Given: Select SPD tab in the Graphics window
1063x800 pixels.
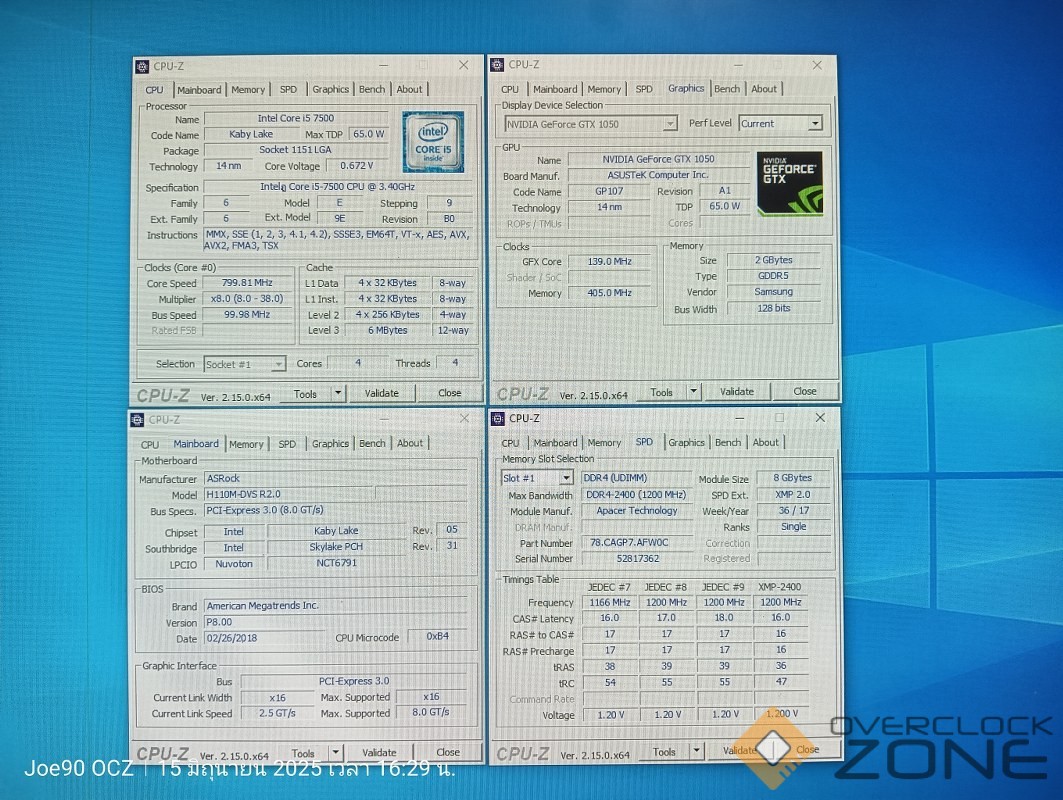Looking at the screenshot, I should [x=644, y=89].
